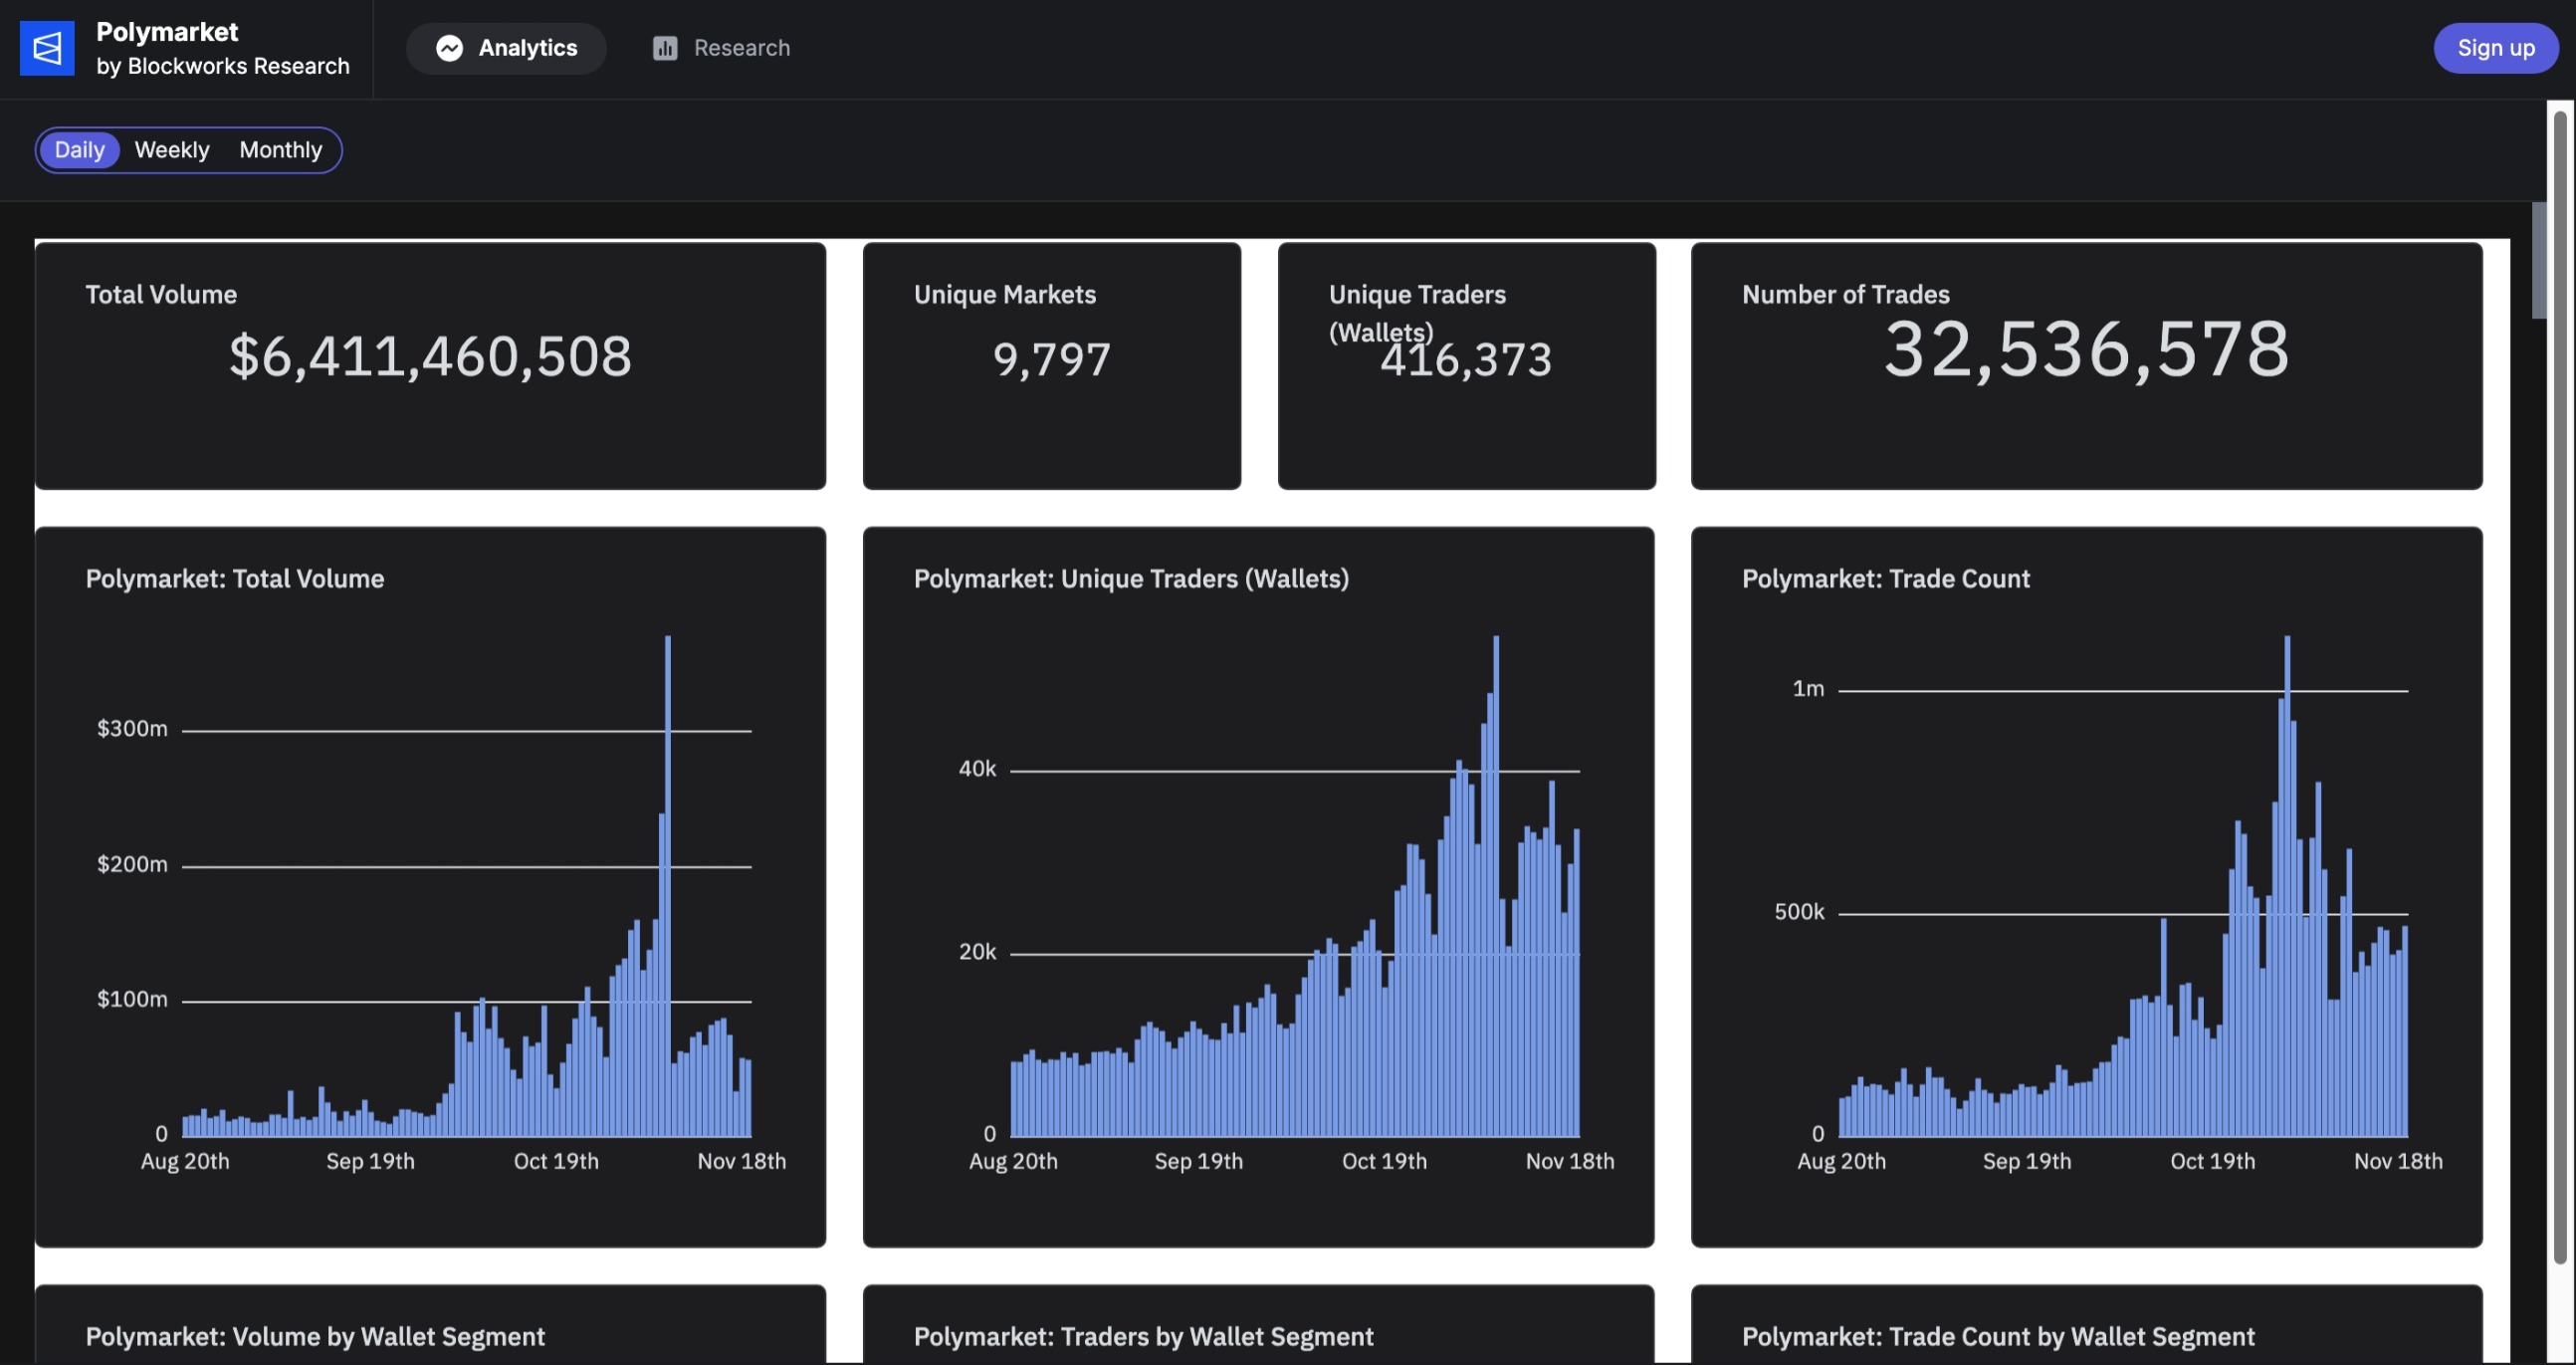Click Oct 19th label on Unique Traders chart

click(1384, 1162)
